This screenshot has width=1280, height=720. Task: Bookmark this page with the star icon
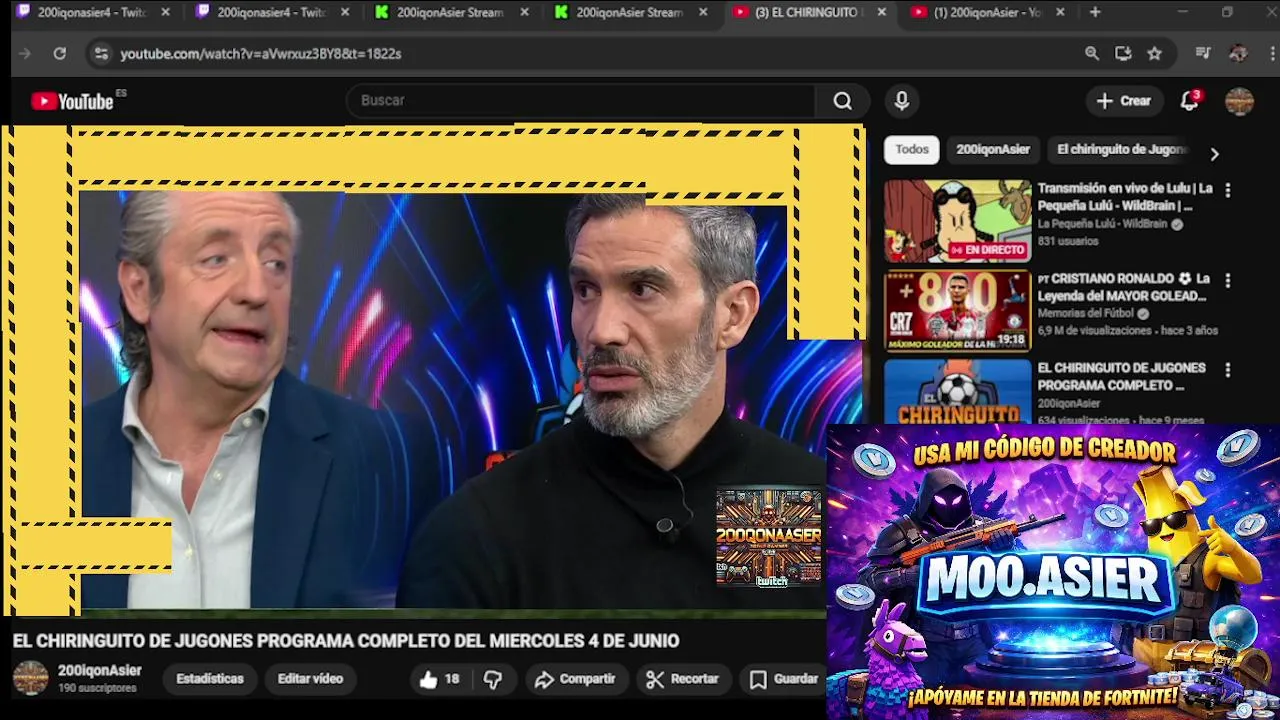click(x=1155, y=54)
